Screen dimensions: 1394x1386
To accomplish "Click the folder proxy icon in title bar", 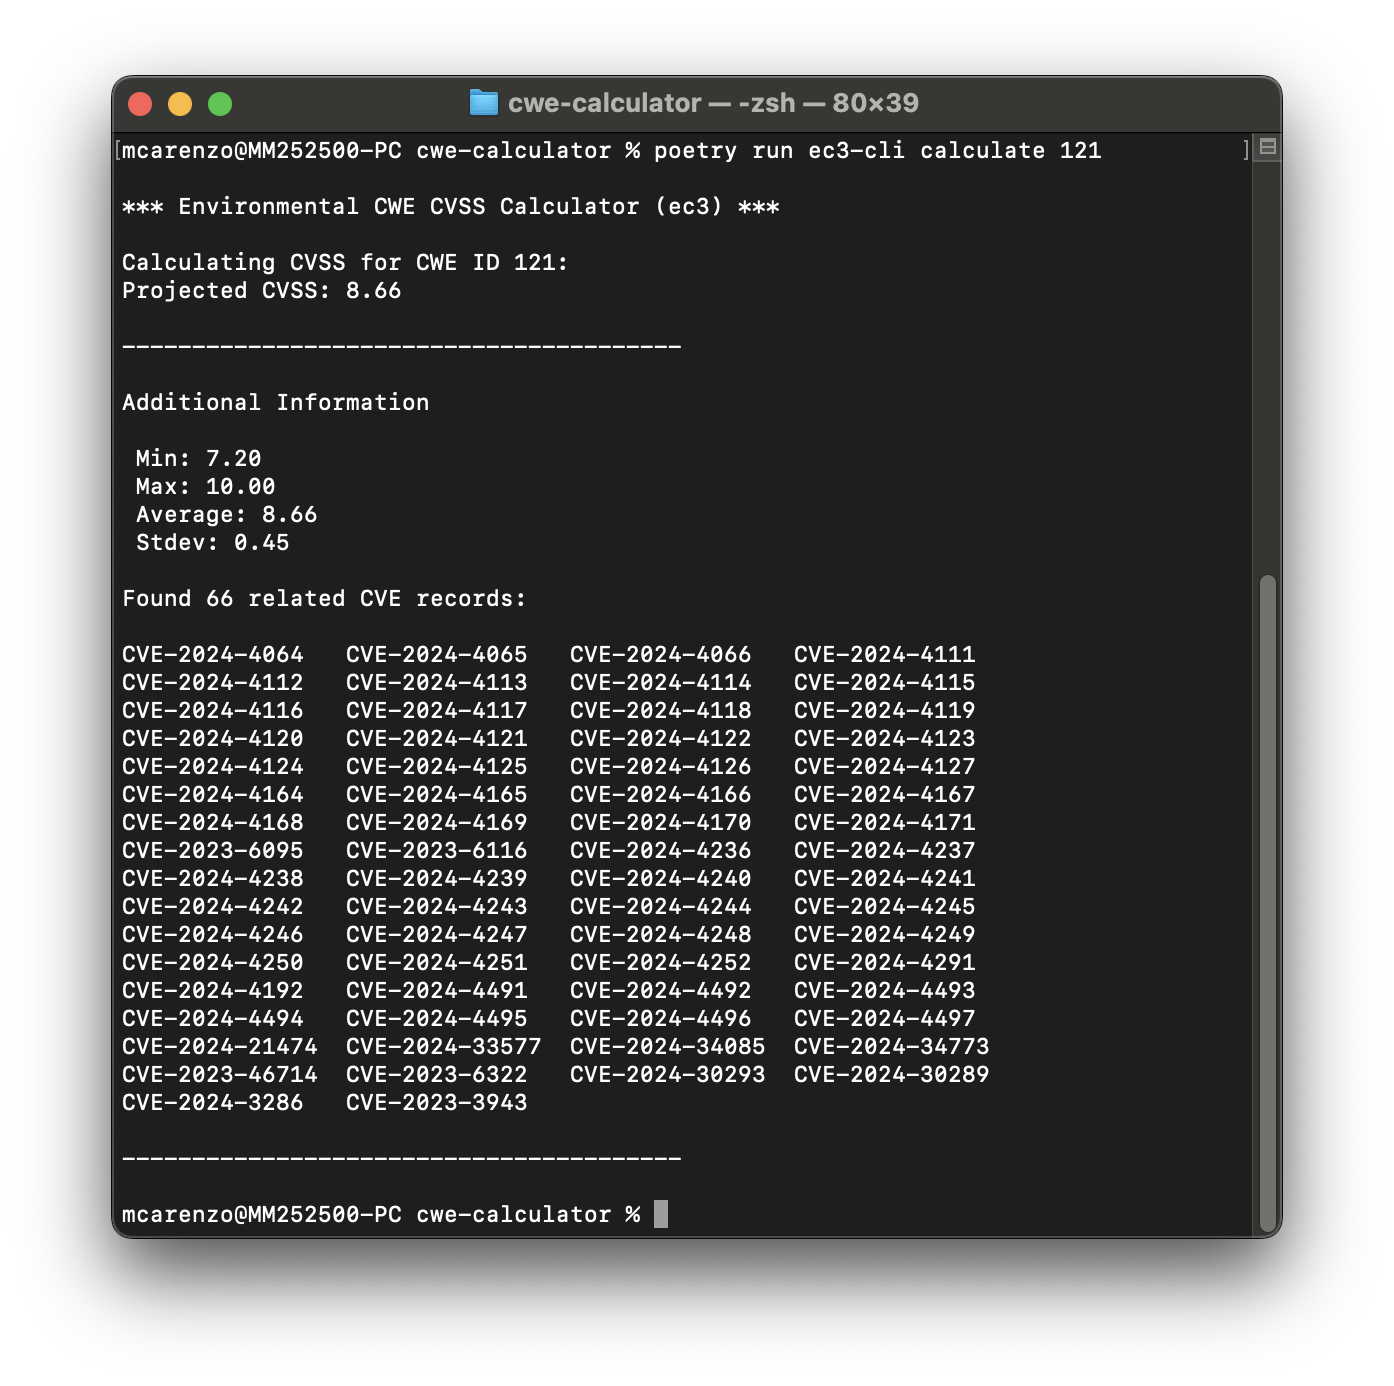I will pos(484,103).
